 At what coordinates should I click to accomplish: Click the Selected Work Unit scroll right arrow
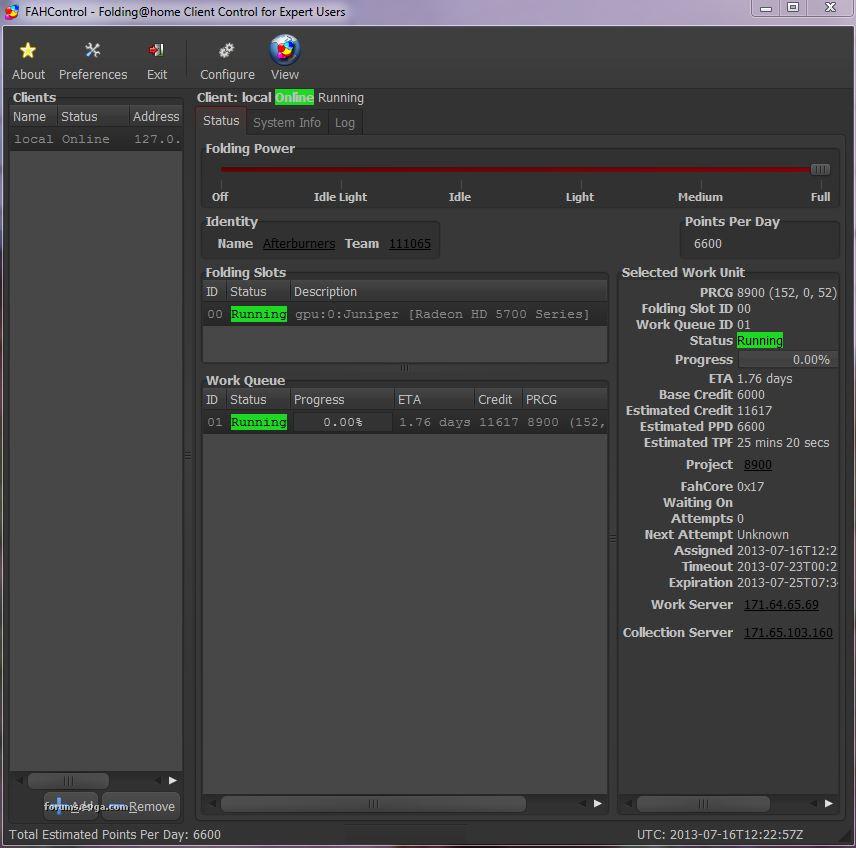[829, 804]
